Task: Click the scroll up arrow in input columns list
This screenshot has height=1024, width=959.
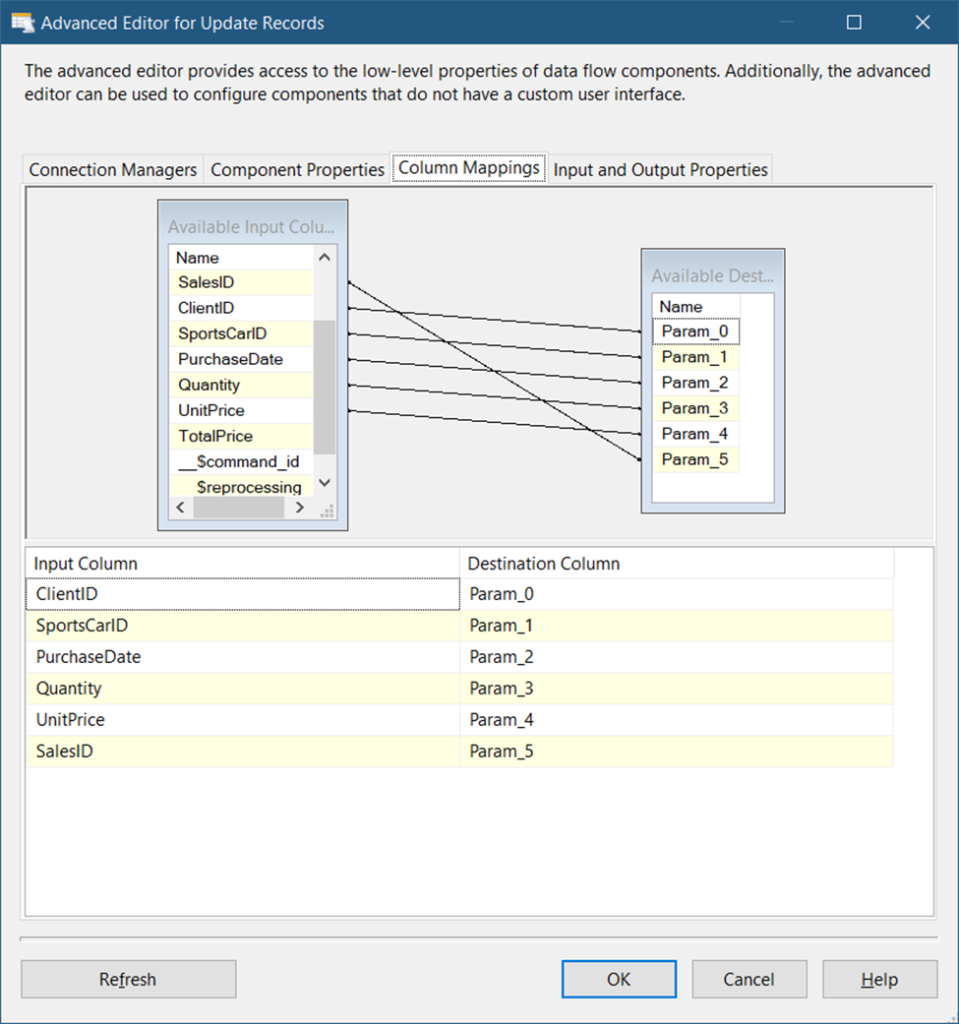Action: pos(325,257)
